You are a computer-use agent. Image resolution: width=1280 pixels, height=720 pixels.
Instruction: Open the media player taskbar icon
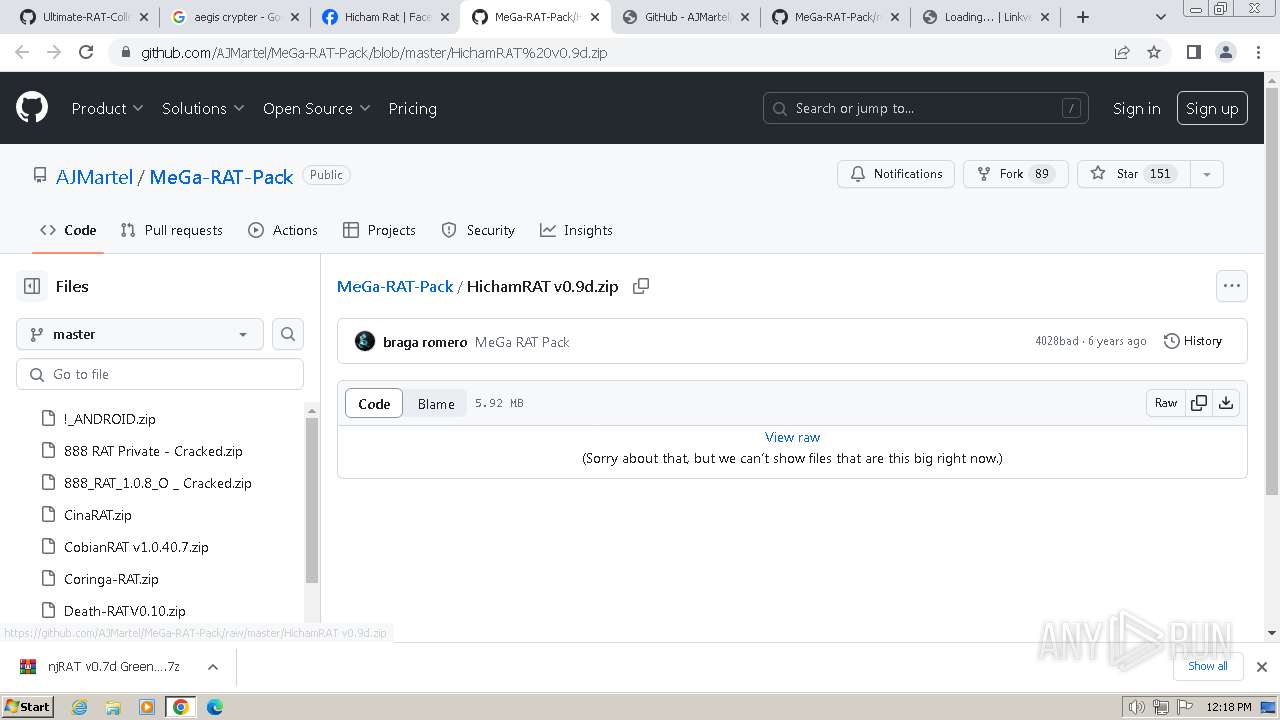tap(147, 707)
